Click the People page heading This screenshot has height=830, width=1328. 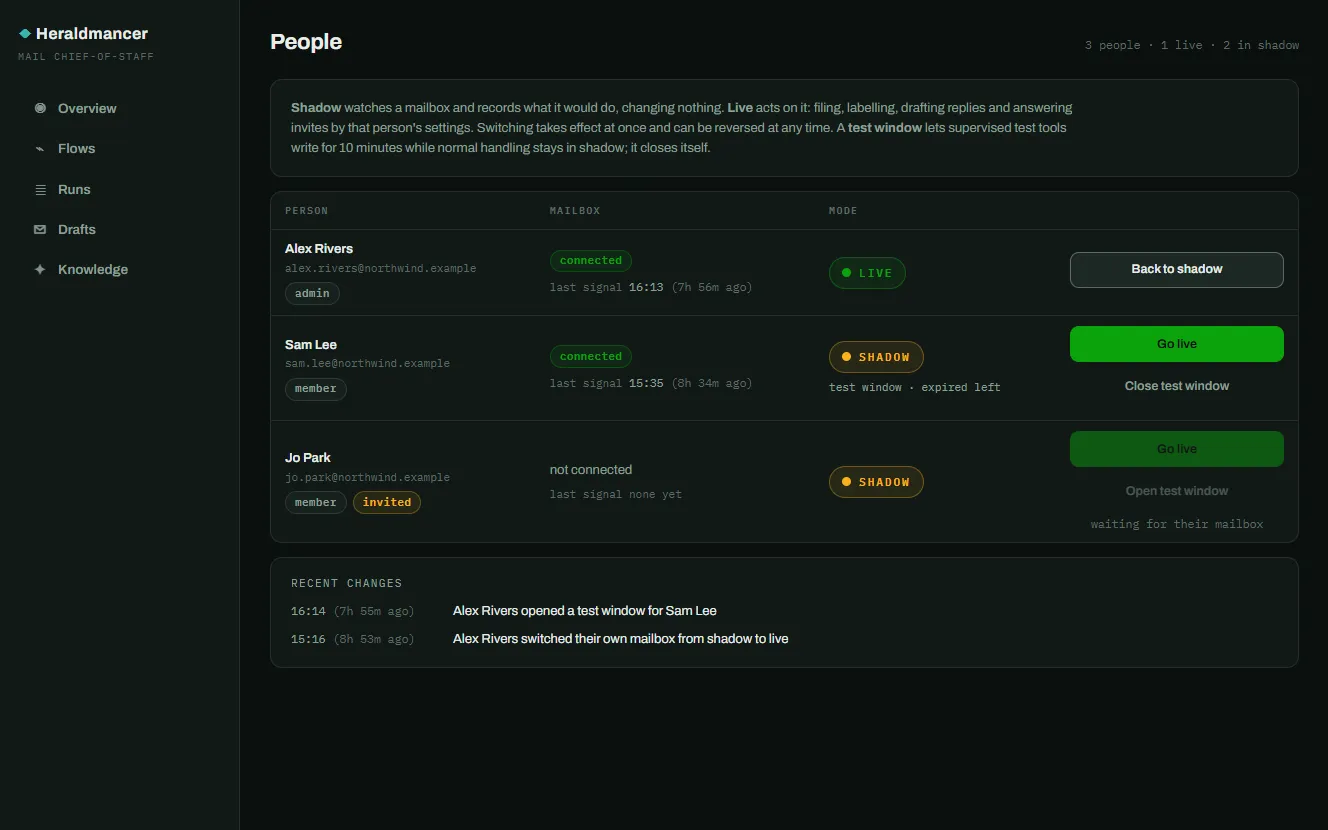306,42
